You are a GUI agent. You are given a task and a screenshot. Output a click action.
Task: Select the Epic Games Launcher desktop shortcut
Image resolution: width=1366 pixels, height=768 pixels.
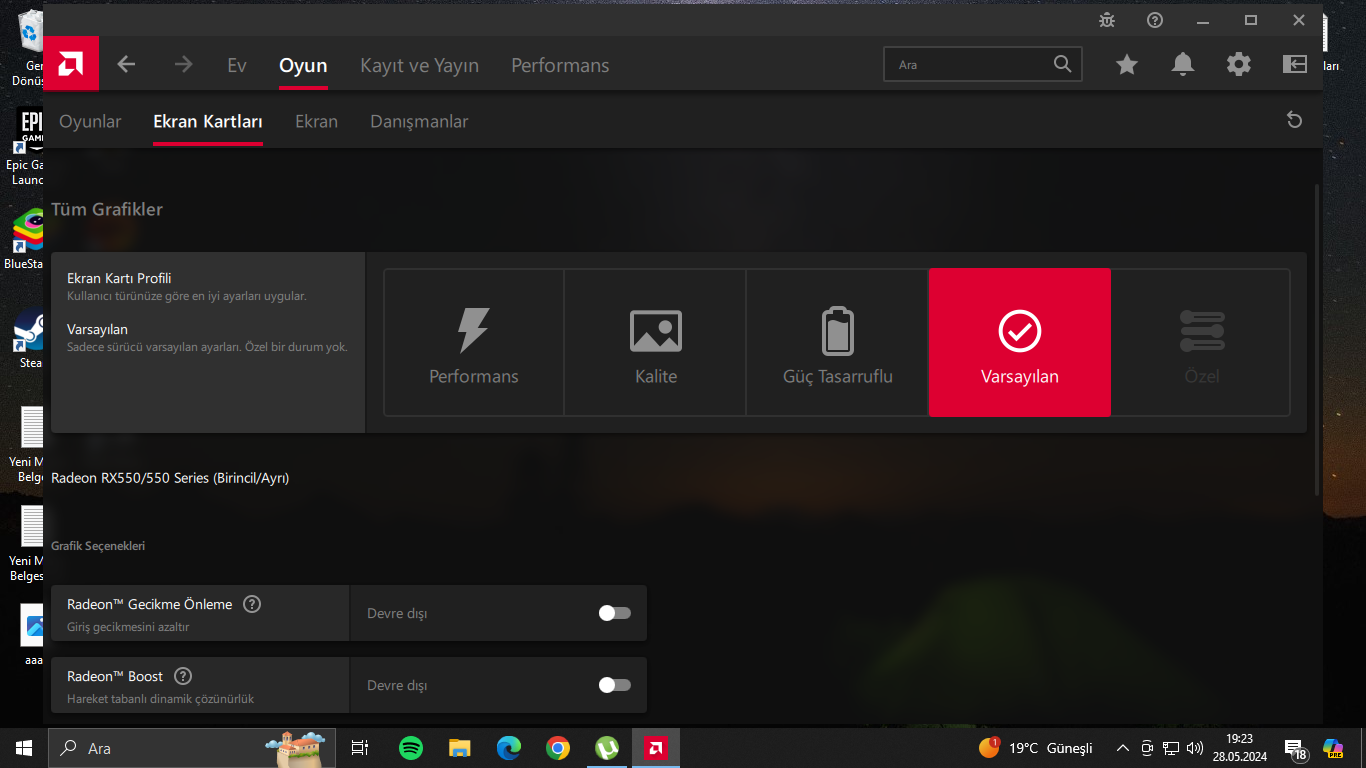(x=27, y=147)
